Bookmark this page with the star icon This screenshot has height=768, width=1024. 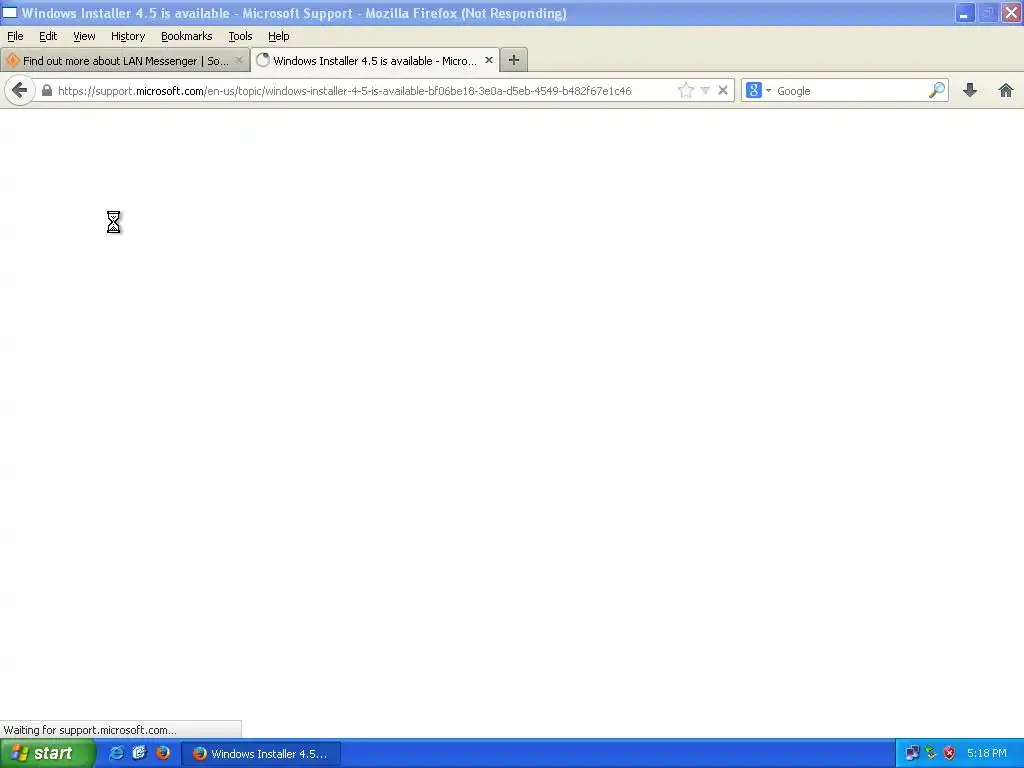[686, 90]
